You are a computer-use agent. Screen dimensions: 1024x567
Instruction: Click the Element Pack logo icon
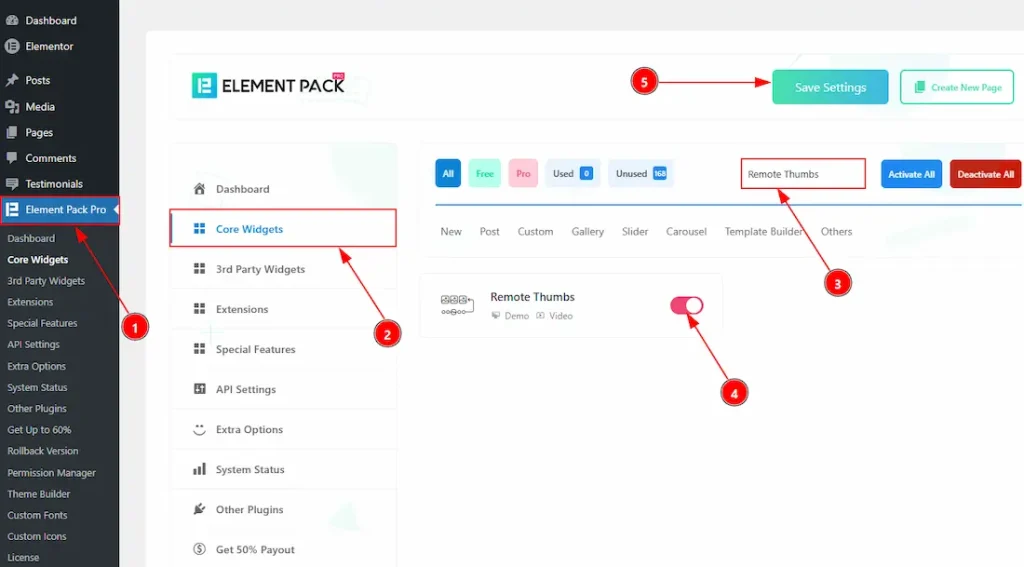204,85
